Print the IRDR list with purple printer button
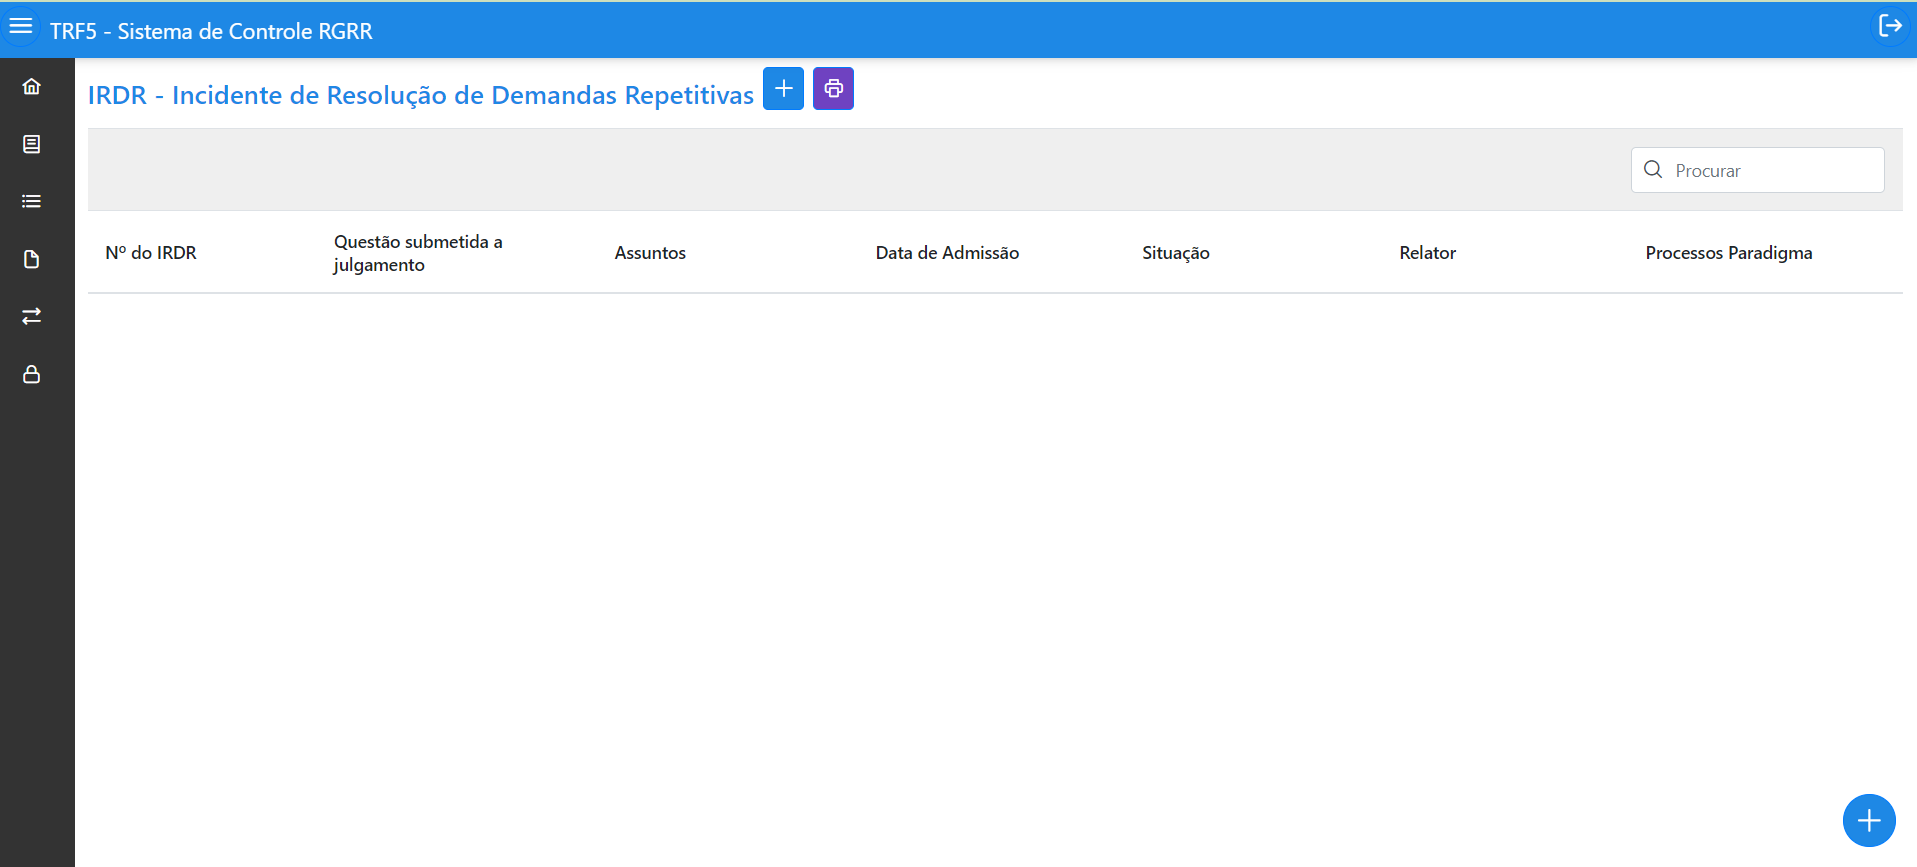Viewport: 1917px width, 867px height. [833, 89]
